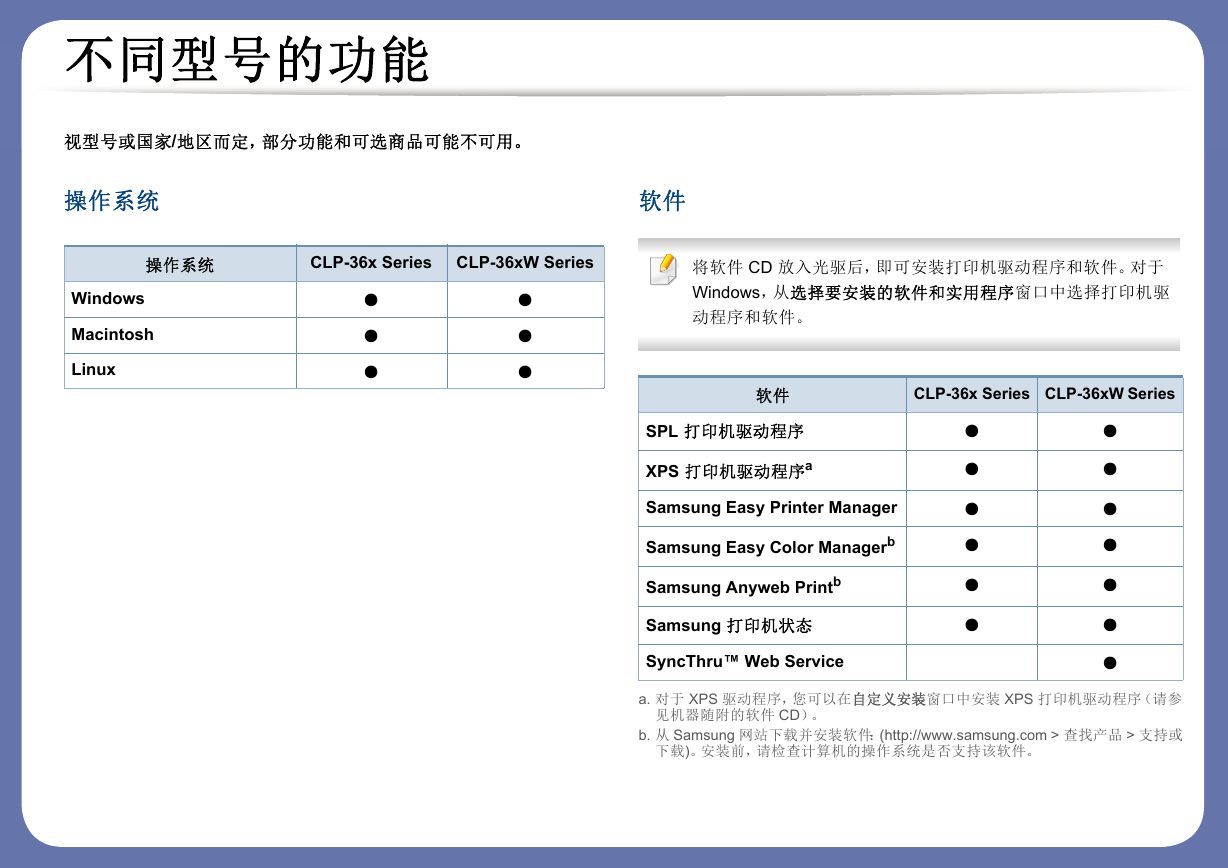Click the SPL 打印机驱动程序 row
The height and width of the screenshot is (868, 1228).
click(910, 432)
